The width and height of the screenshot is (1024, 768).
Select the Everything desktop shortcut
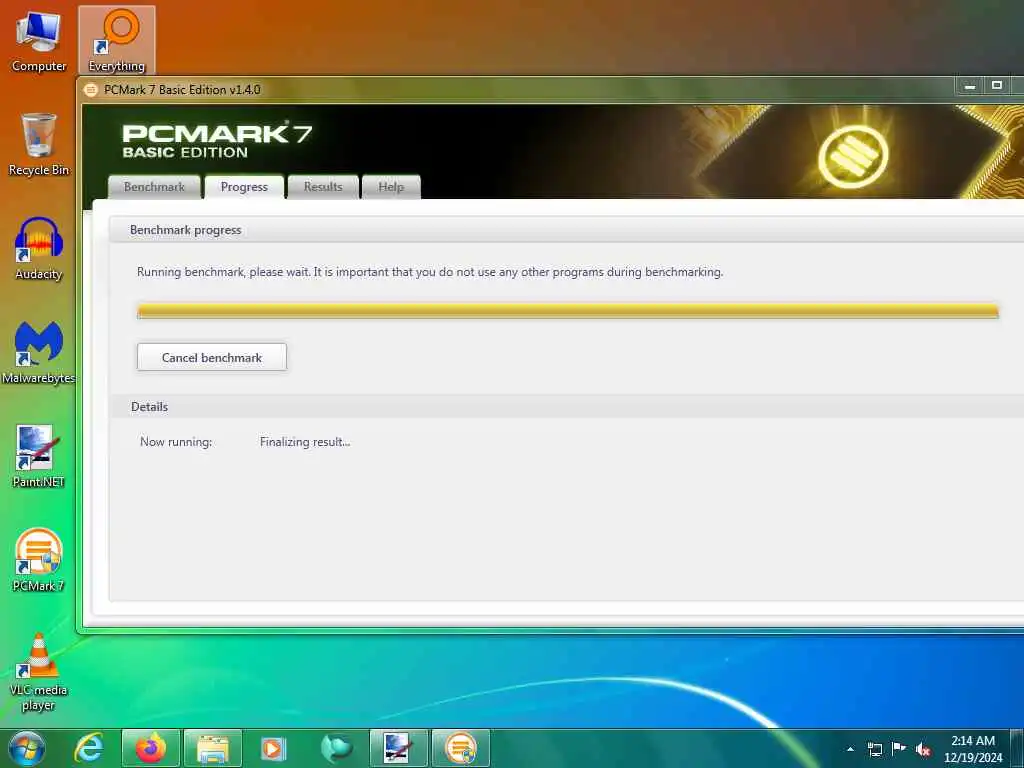click(117, 40)
